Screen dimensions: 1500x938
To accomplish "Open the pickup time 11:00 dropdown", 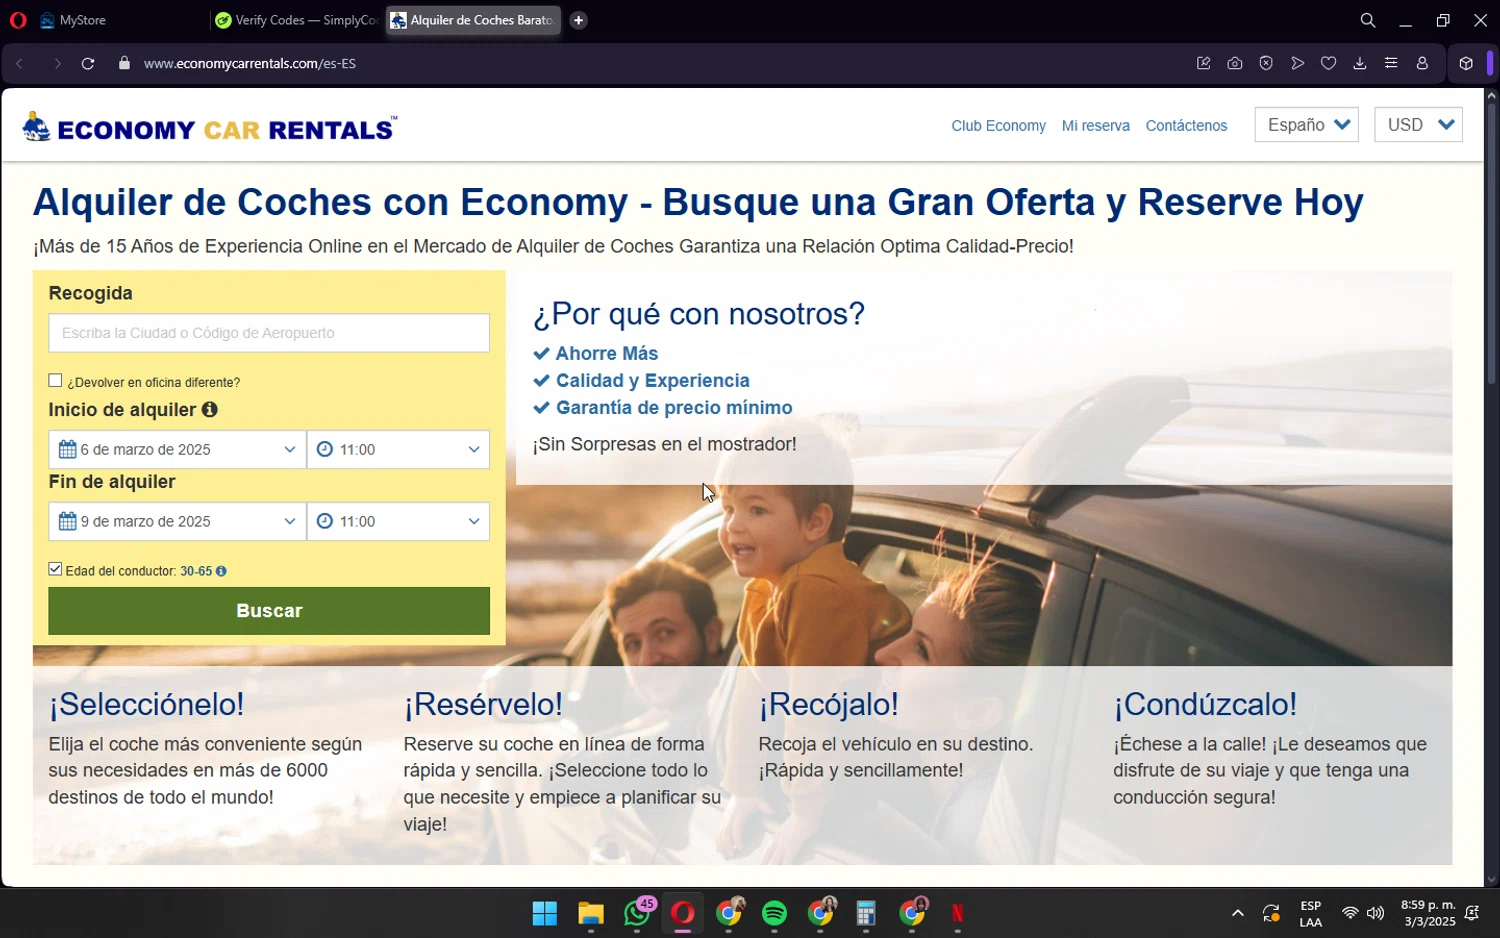I will (x=398, y=449).
